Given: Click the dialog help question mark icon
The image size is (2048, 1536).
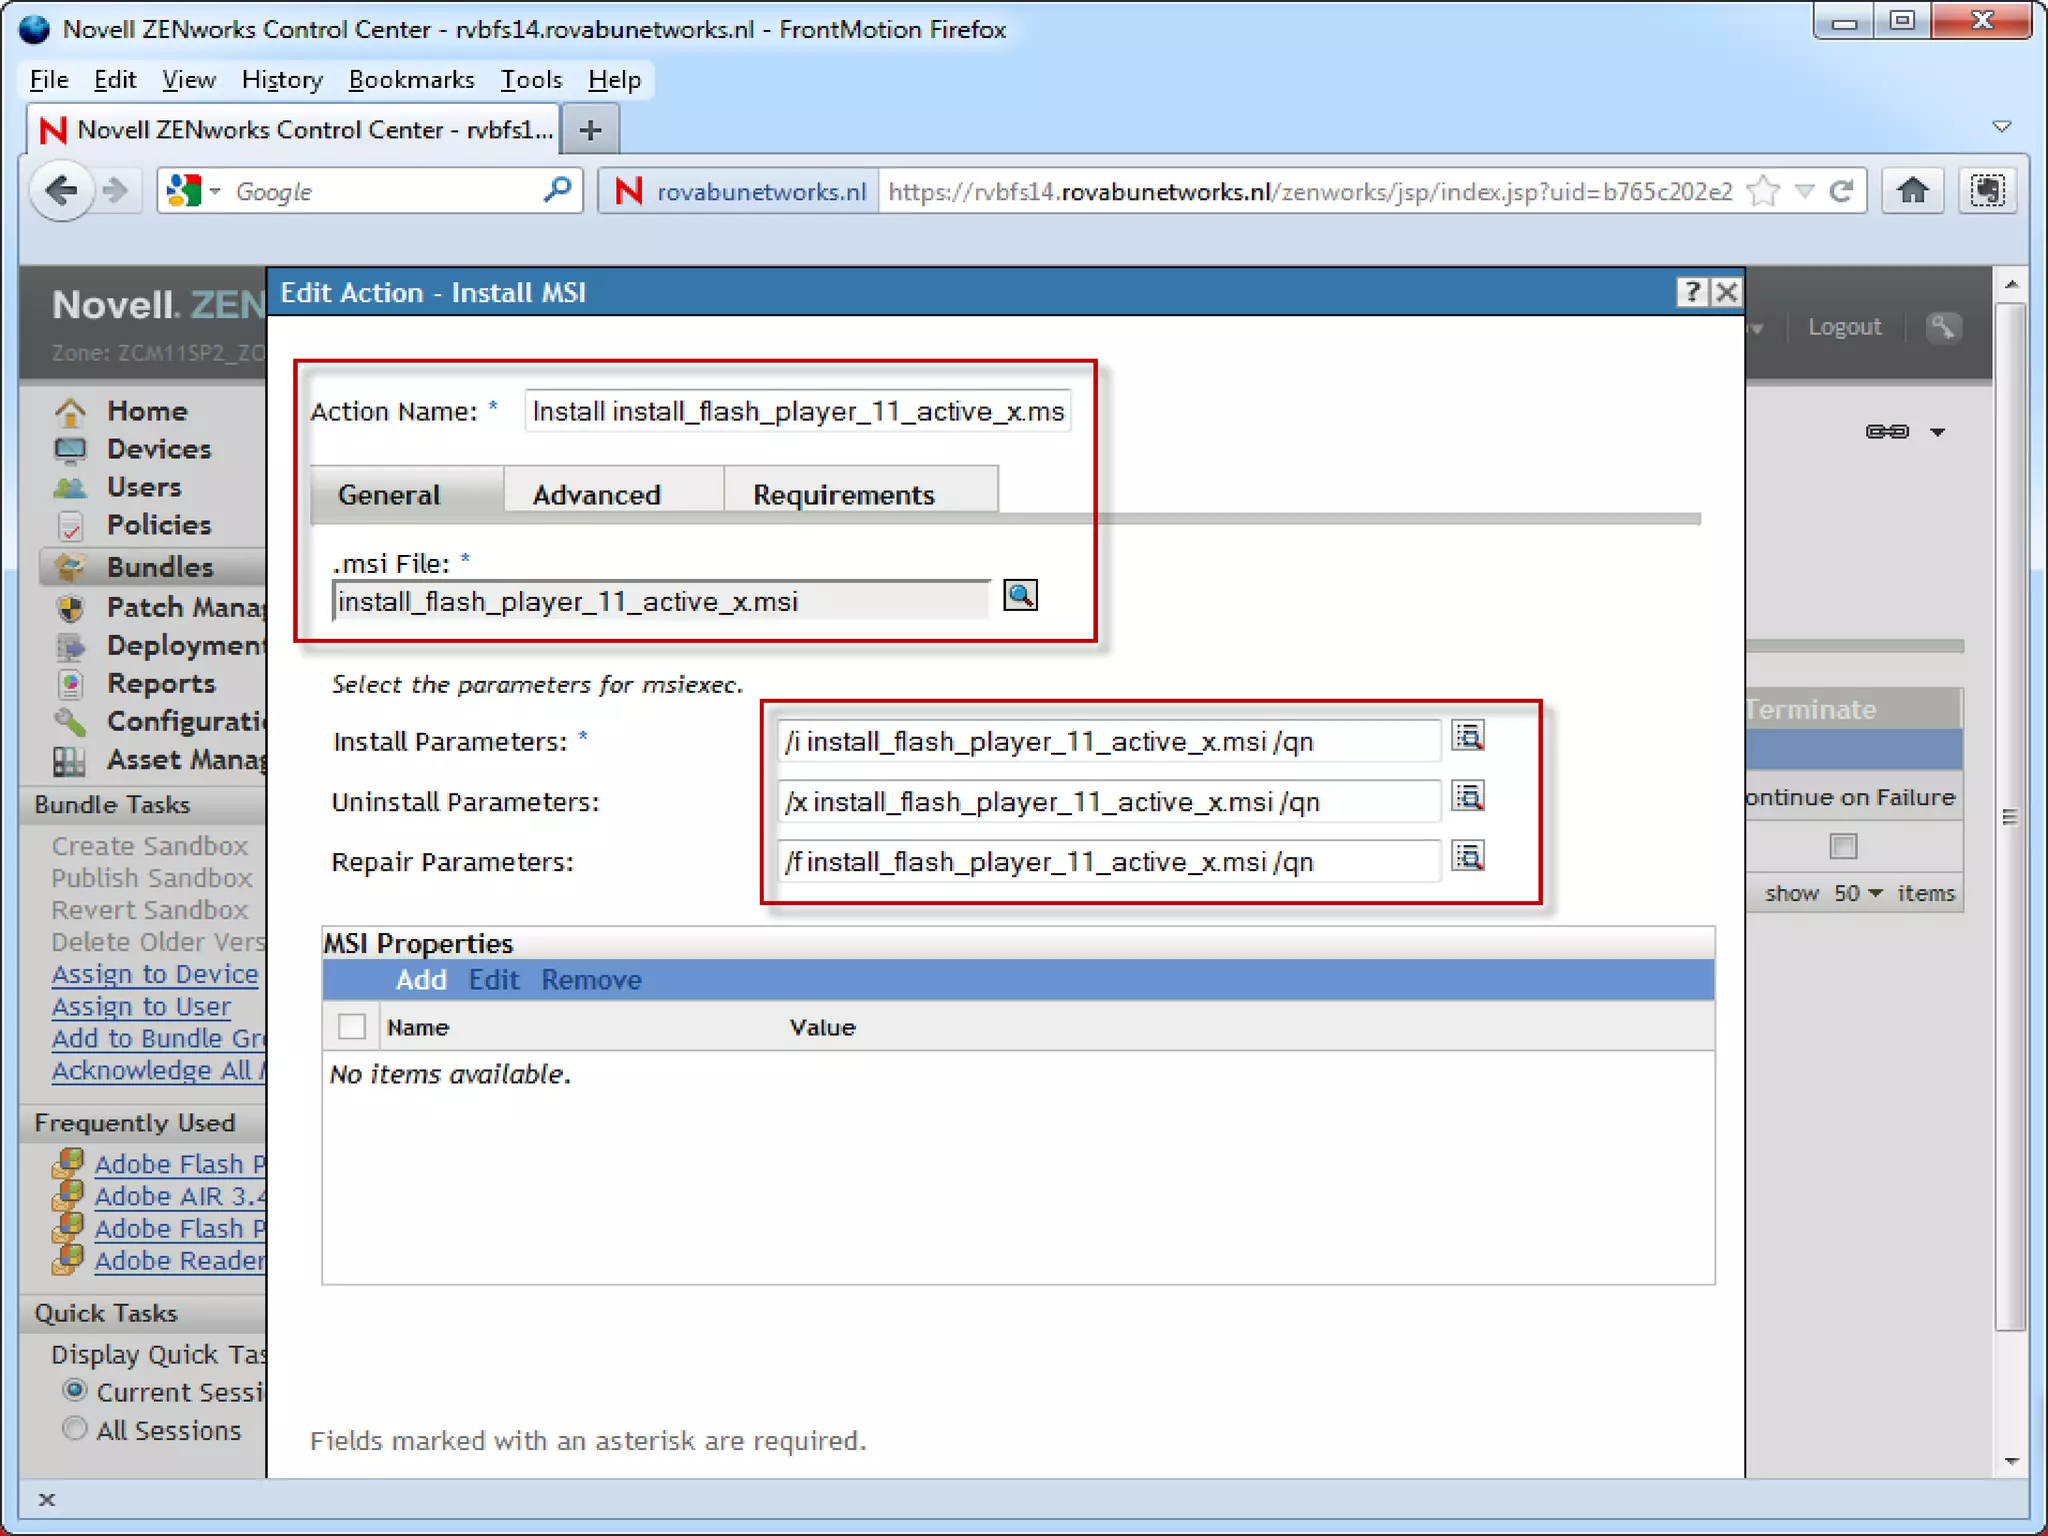Looking at the screenshot, I should point(1691,292).
